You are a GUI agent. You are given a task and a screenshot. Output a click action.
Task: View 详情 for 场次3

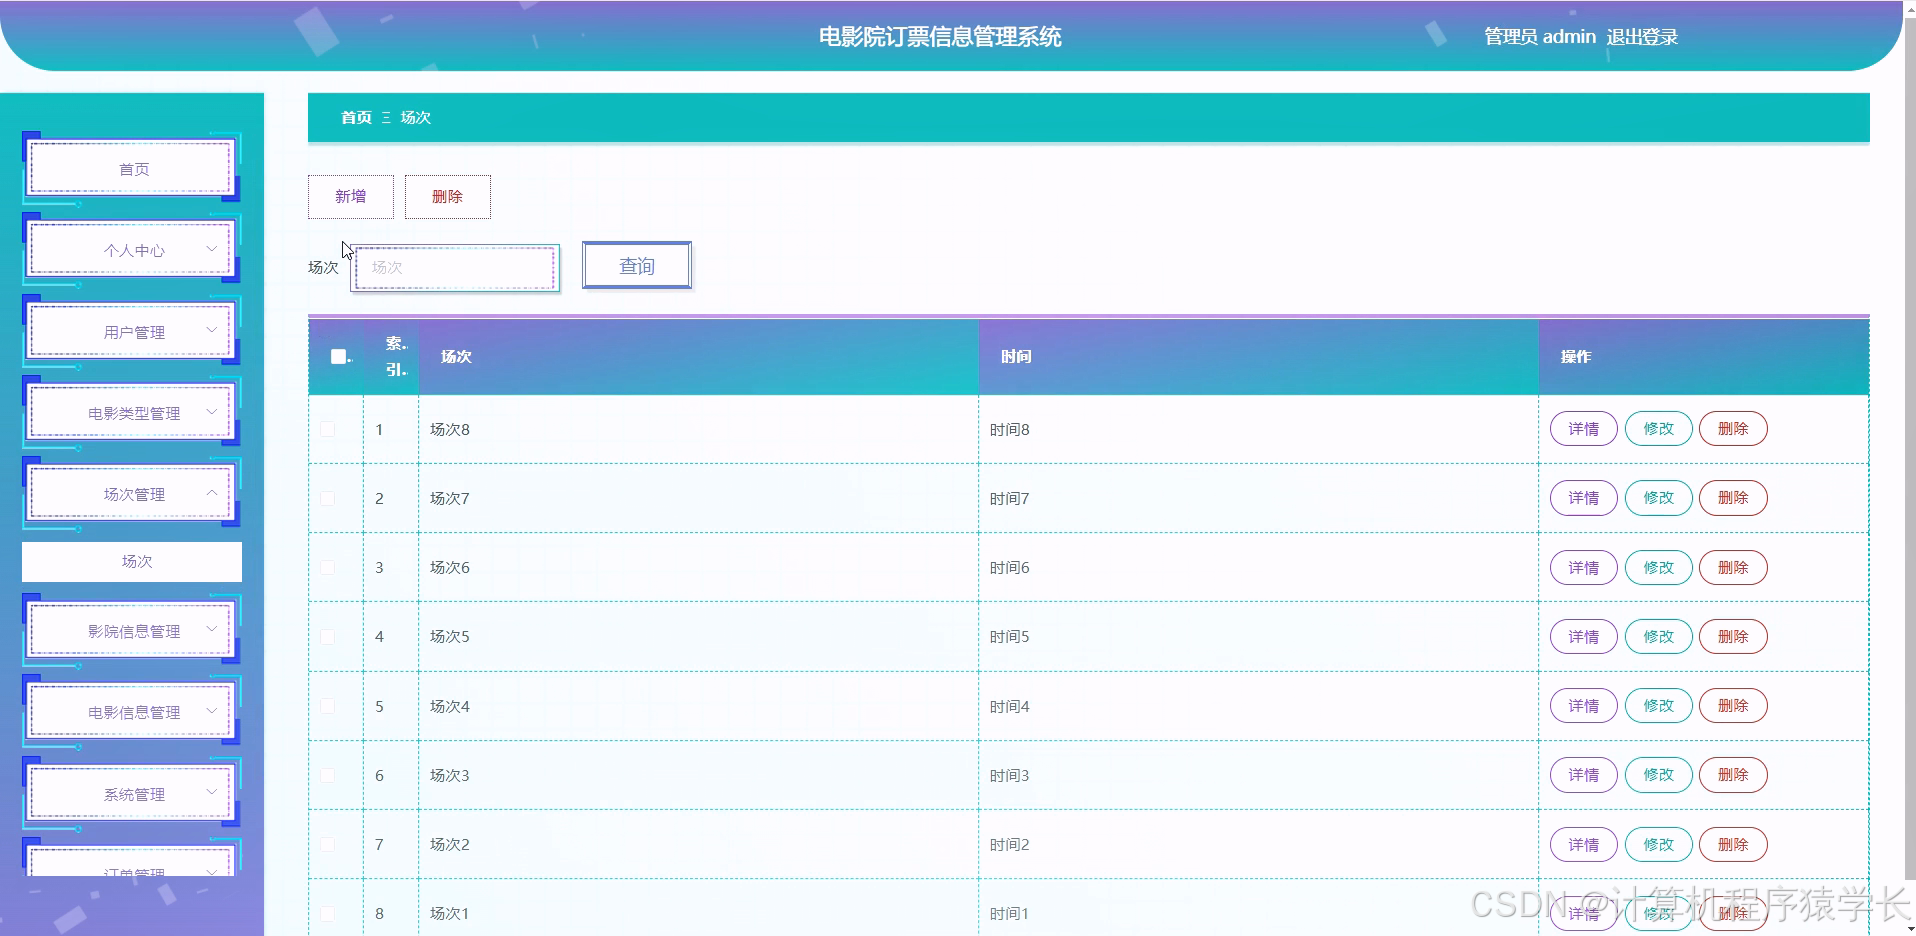click(x=1584, y=775)
